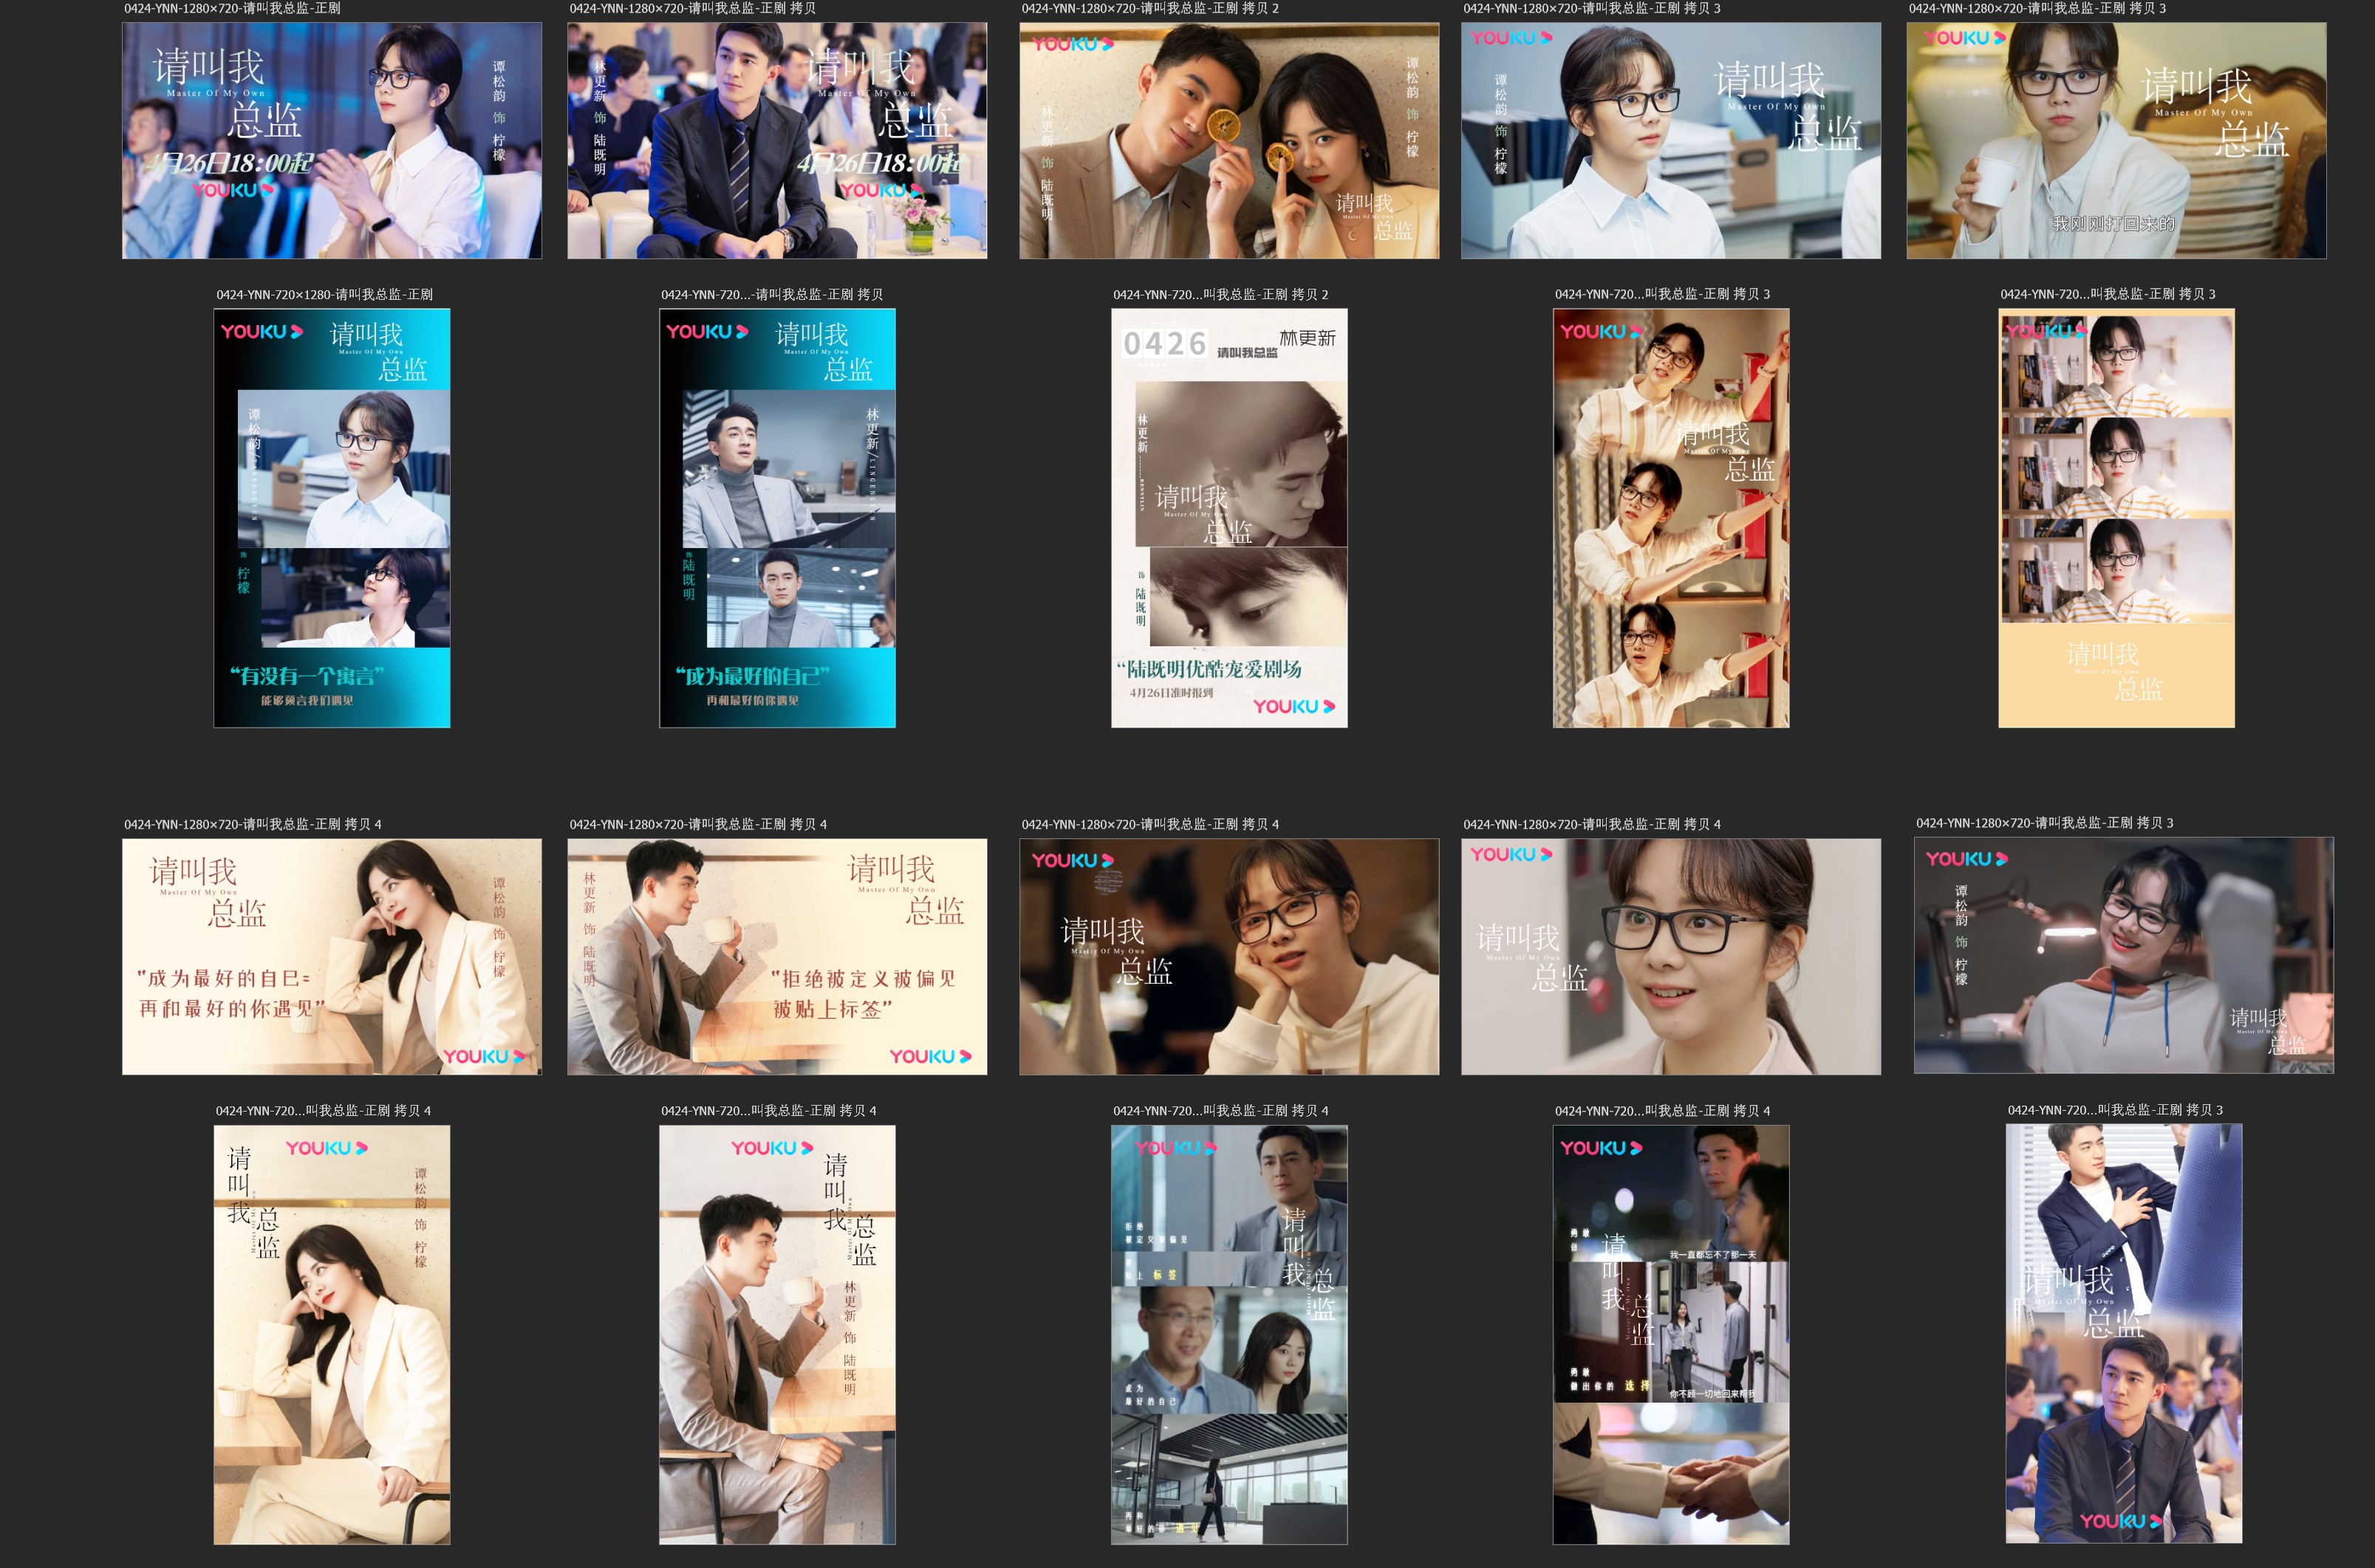Click the artboard name 0424-YNN-1280×720-请叫我总监-正剧 拷贝
This screenshot has height=1568, width=2375.
click(x=692, y=8)
